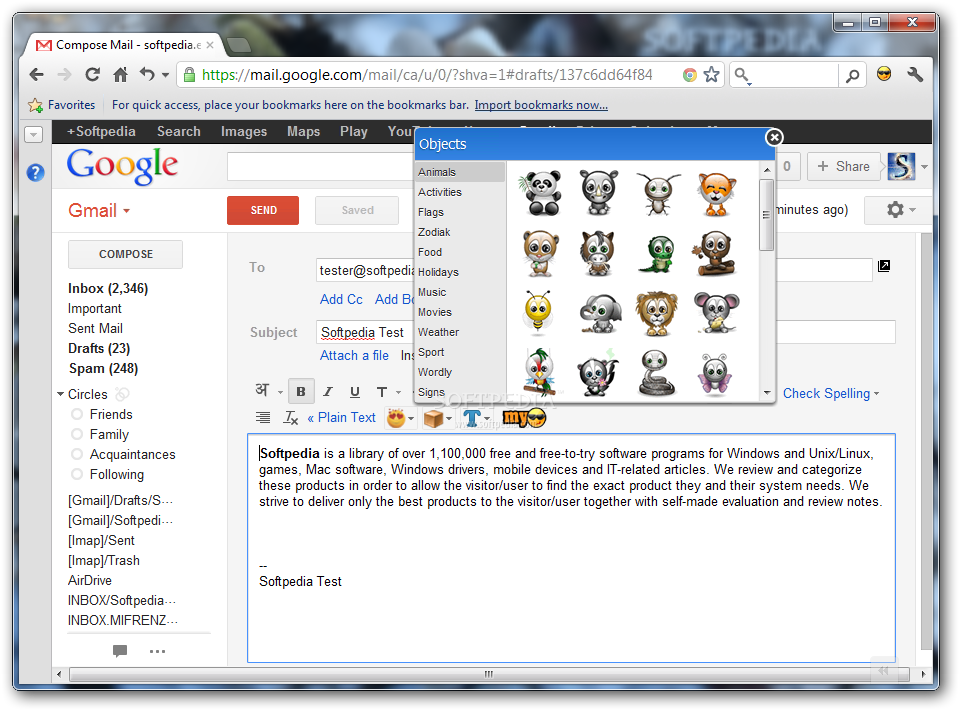Click the red SEND button

263,211
